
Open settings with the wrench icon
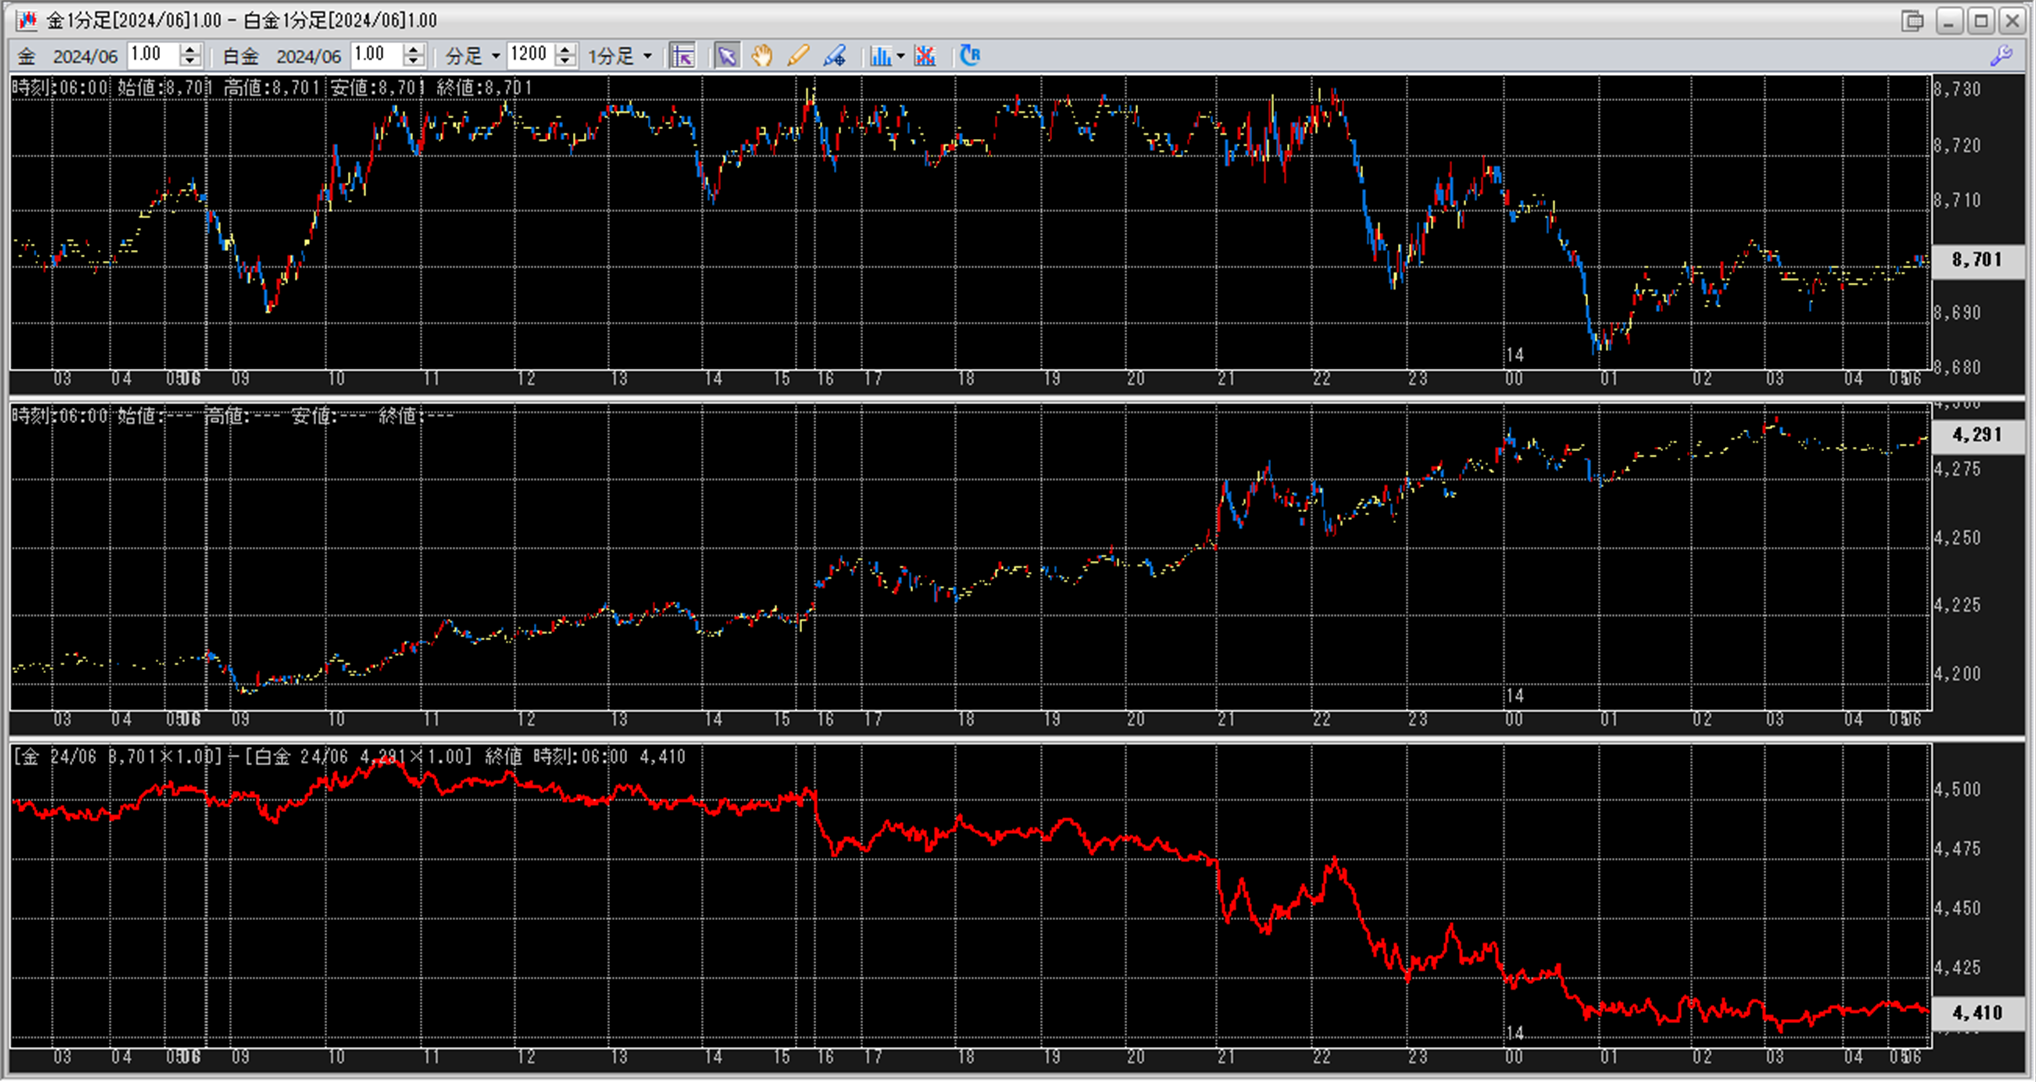[x=2001, y=56]
